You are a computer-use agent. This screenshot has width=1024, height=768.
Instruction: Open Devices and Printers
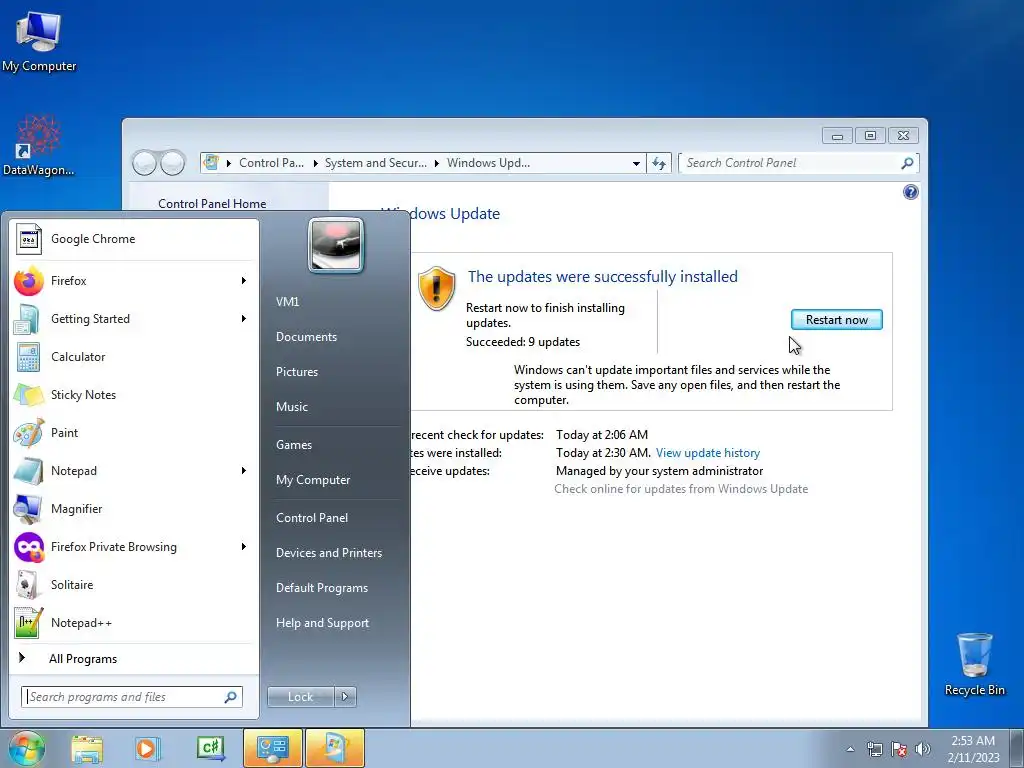click(329, 553)
